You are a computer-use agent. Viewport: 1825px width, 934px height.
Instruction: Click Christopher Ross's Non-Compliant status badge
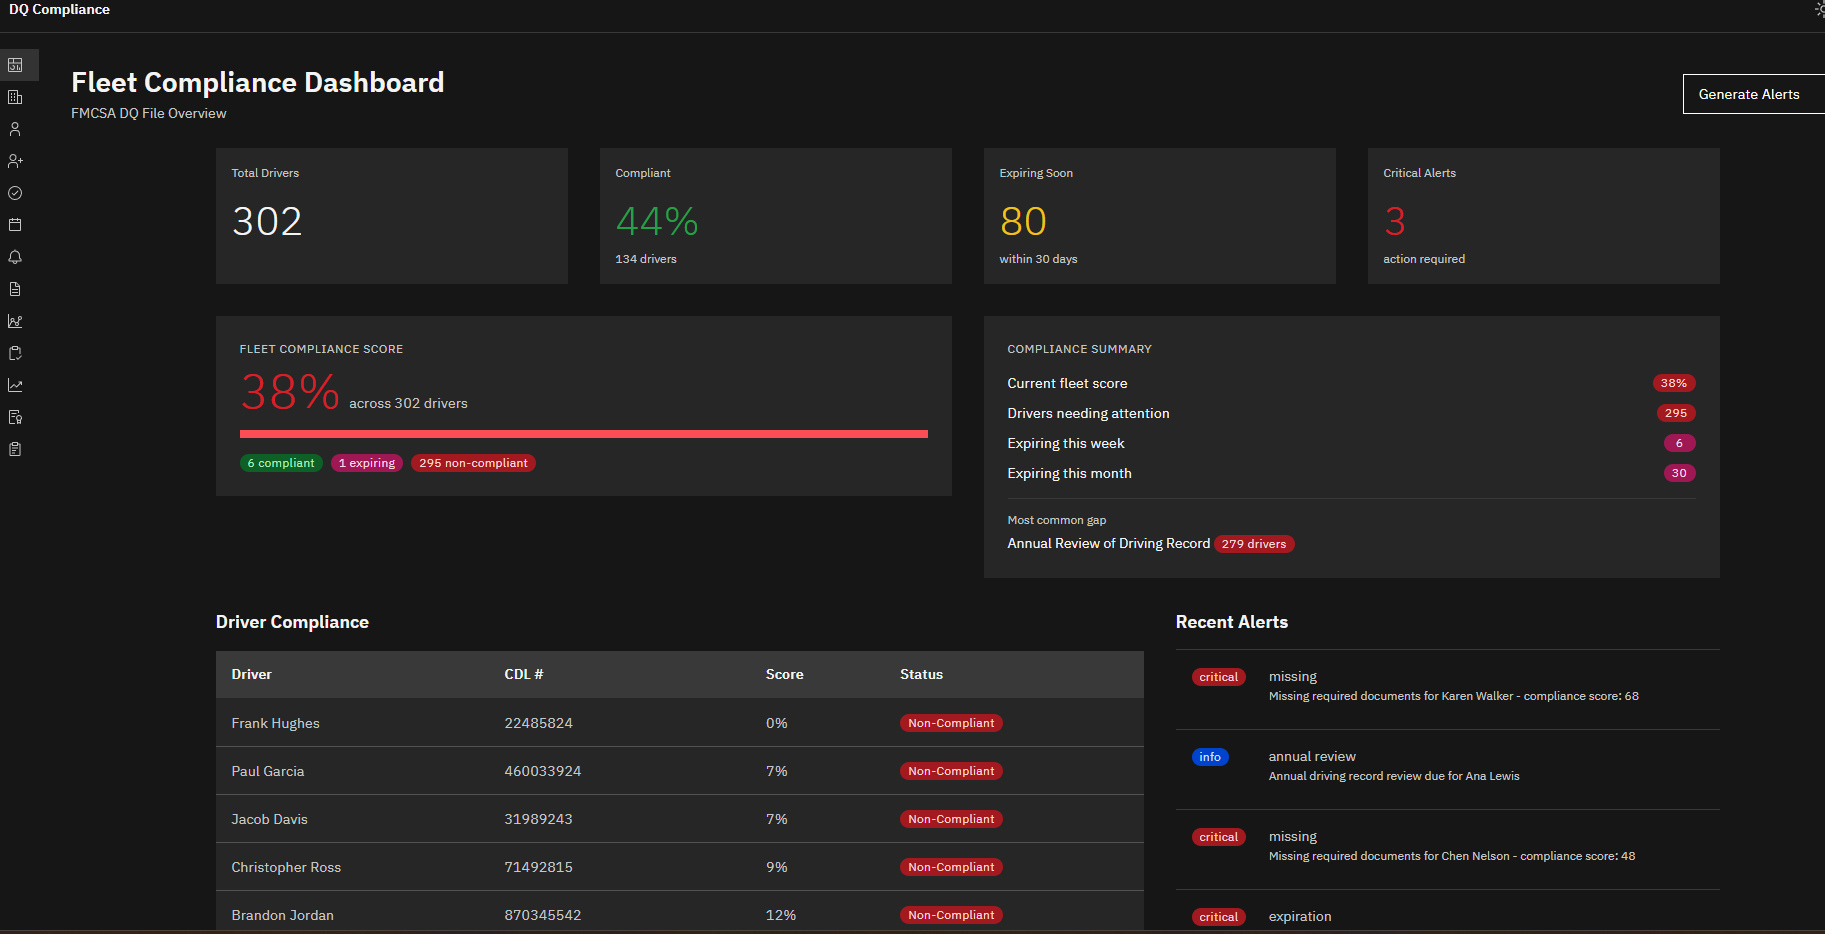[x=951, y=867]
